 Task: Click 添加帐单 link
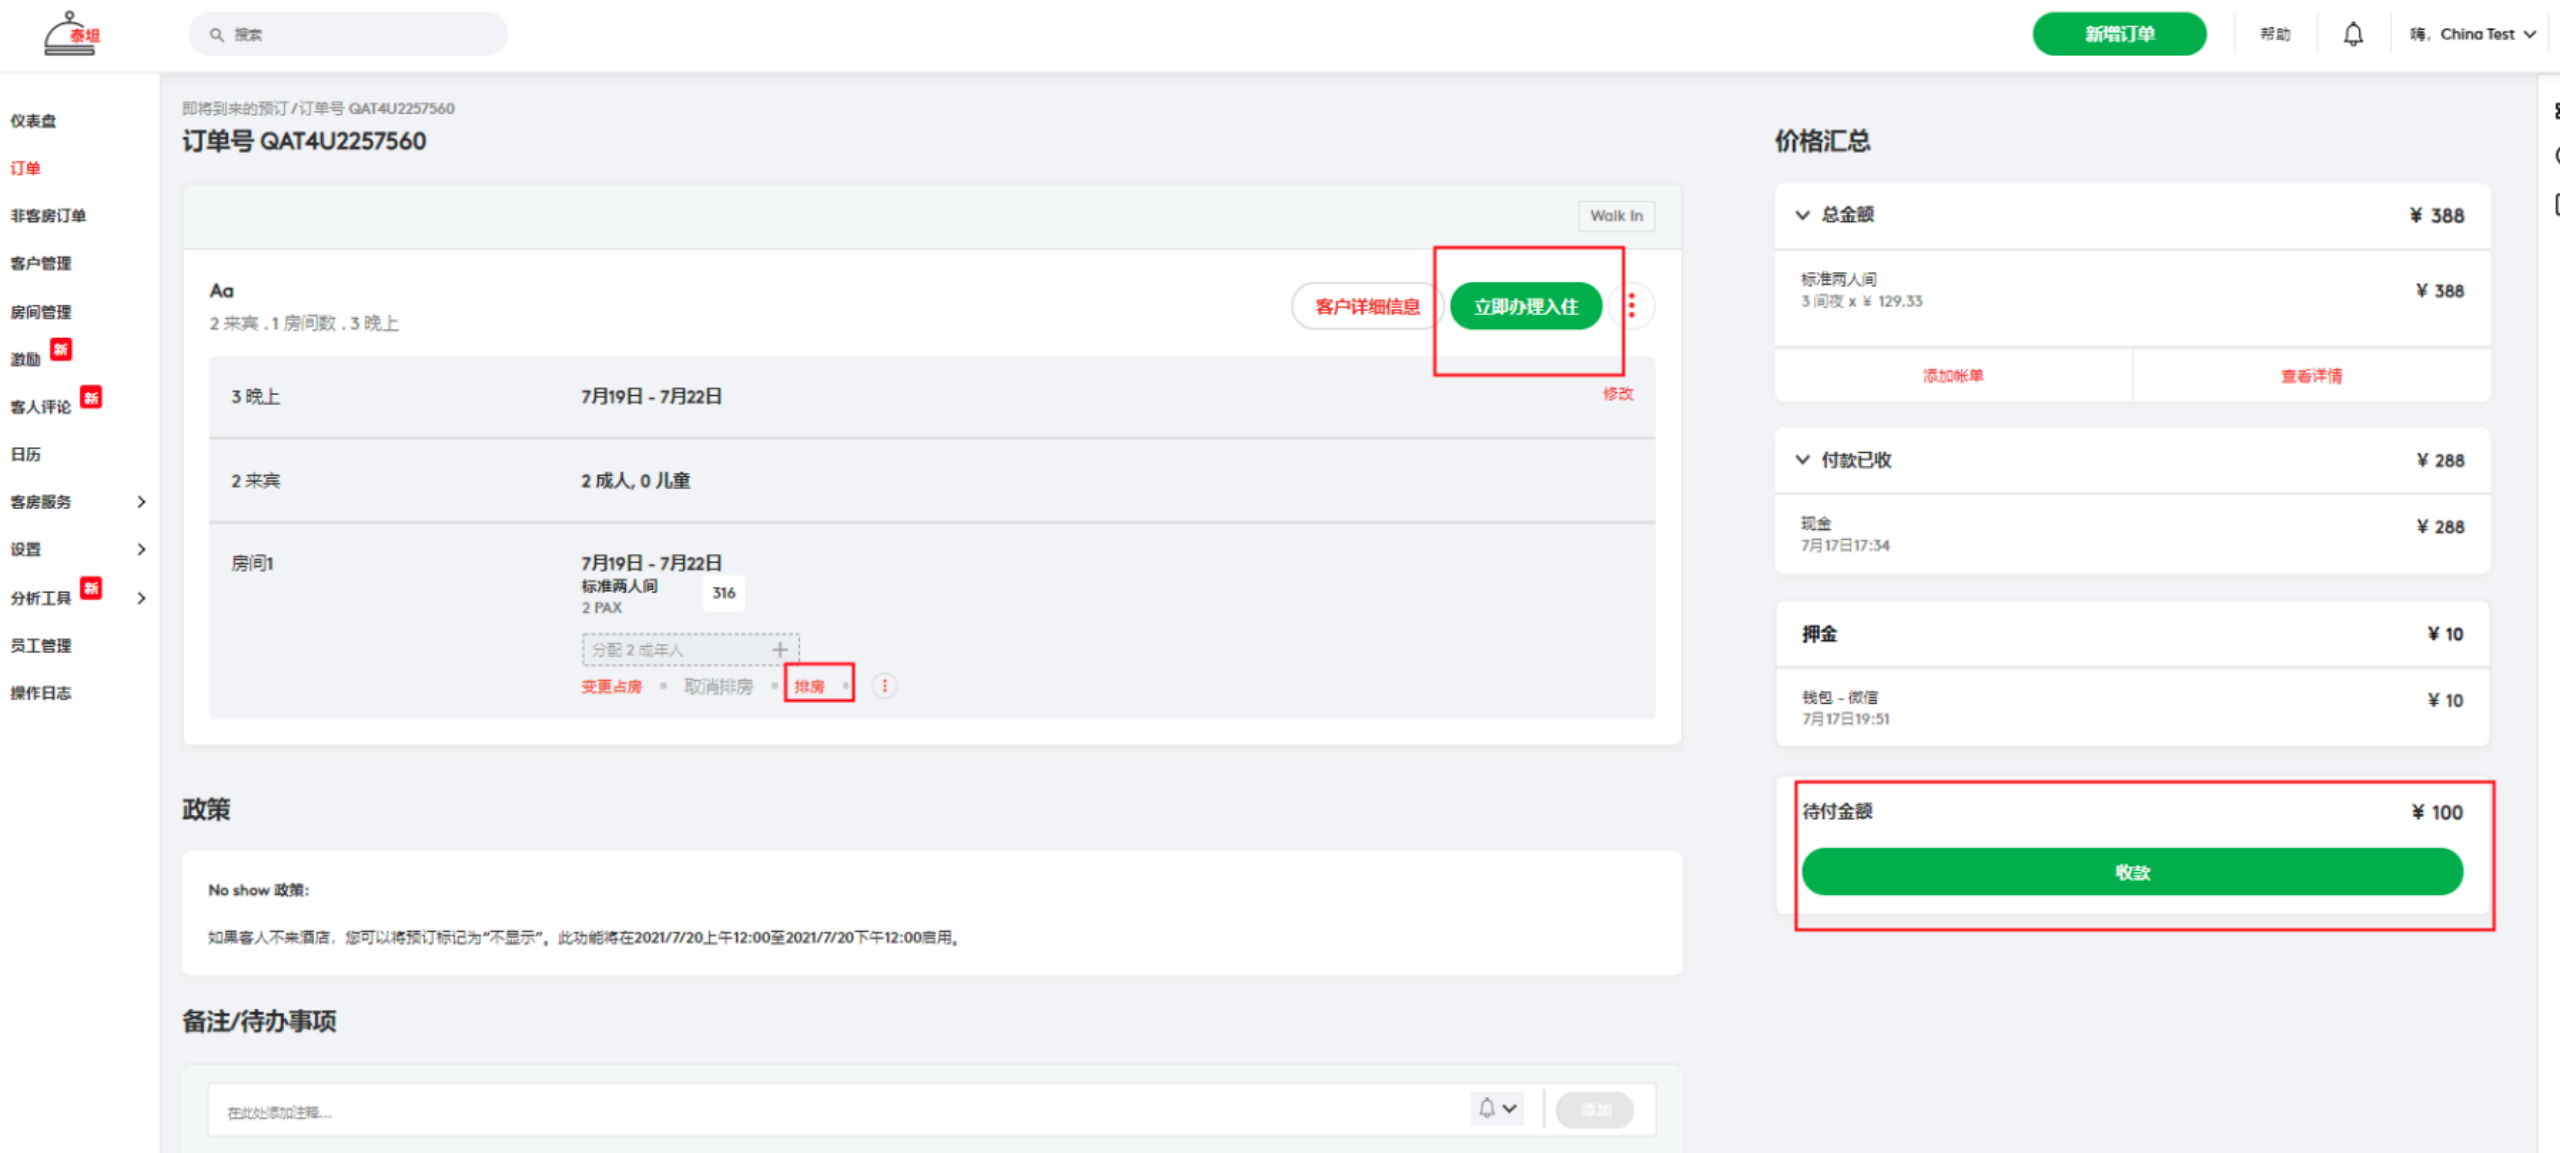(x=1952, y=376)
